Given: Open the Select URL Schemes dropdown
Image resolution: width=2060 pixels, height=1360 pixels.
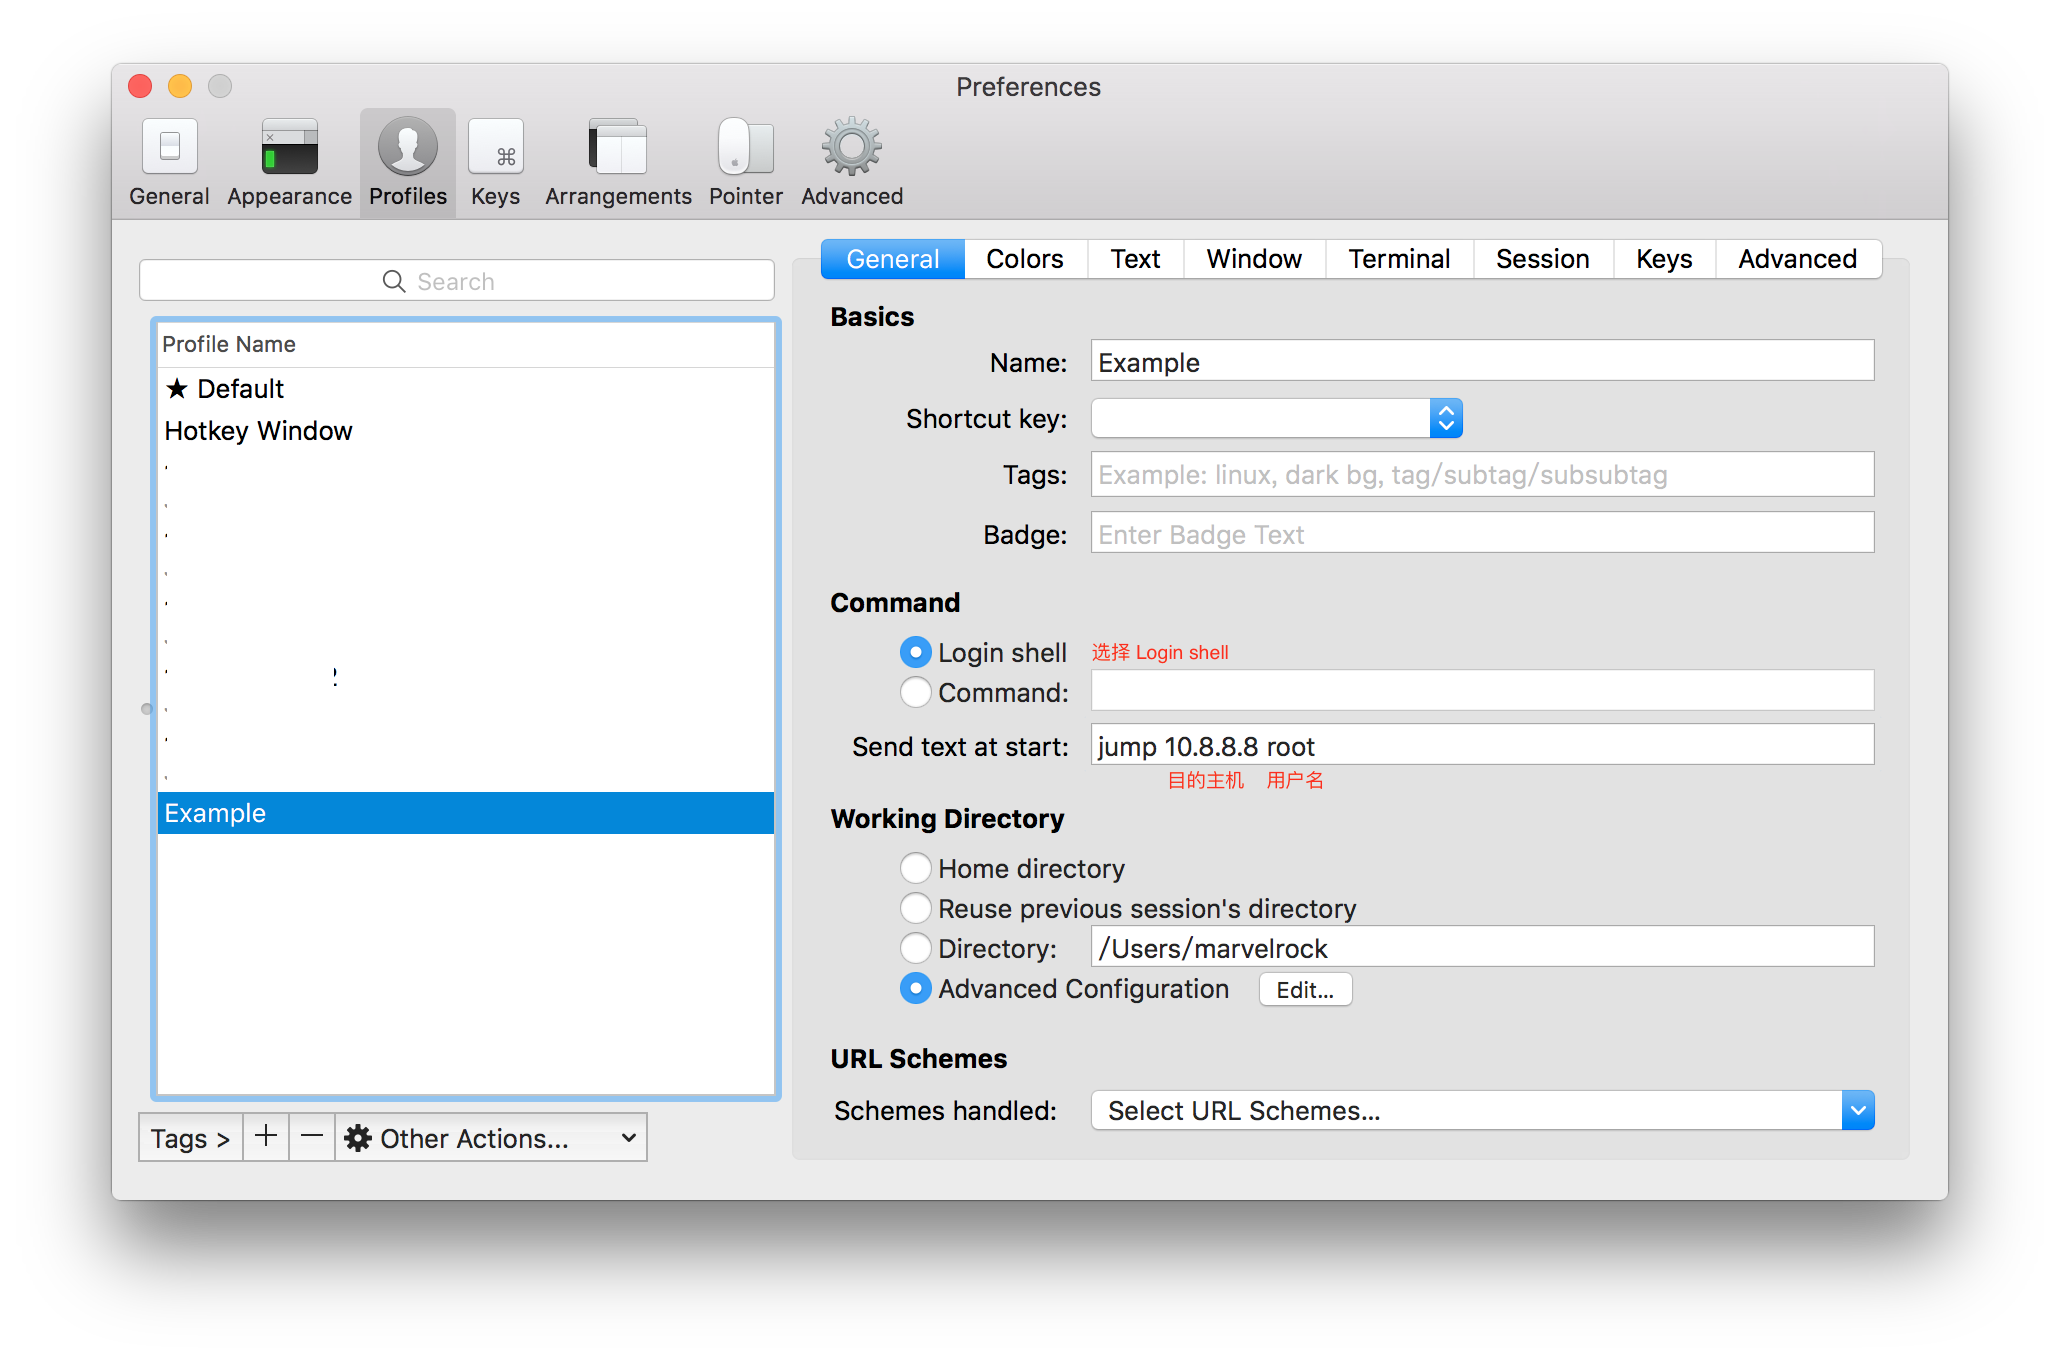Looking at the screenshot, I should coord(1482,1110).
